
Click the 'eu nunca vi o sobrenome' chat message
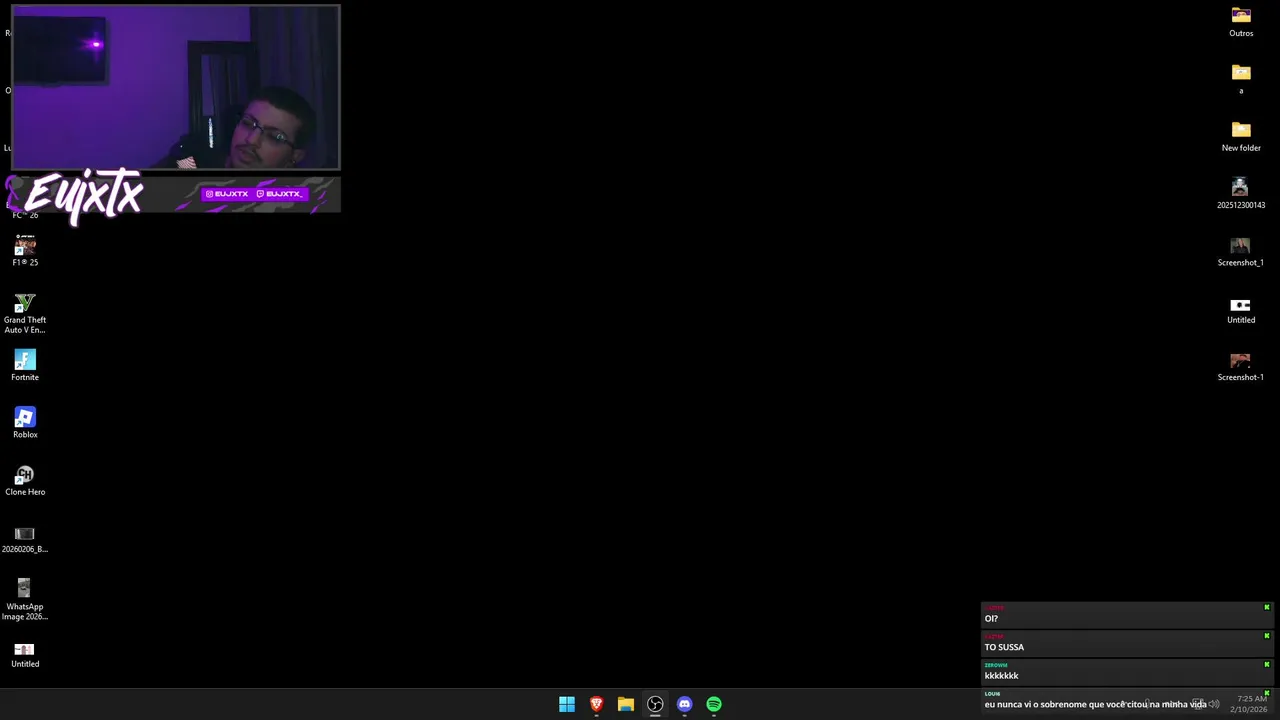pos(1126,701)
